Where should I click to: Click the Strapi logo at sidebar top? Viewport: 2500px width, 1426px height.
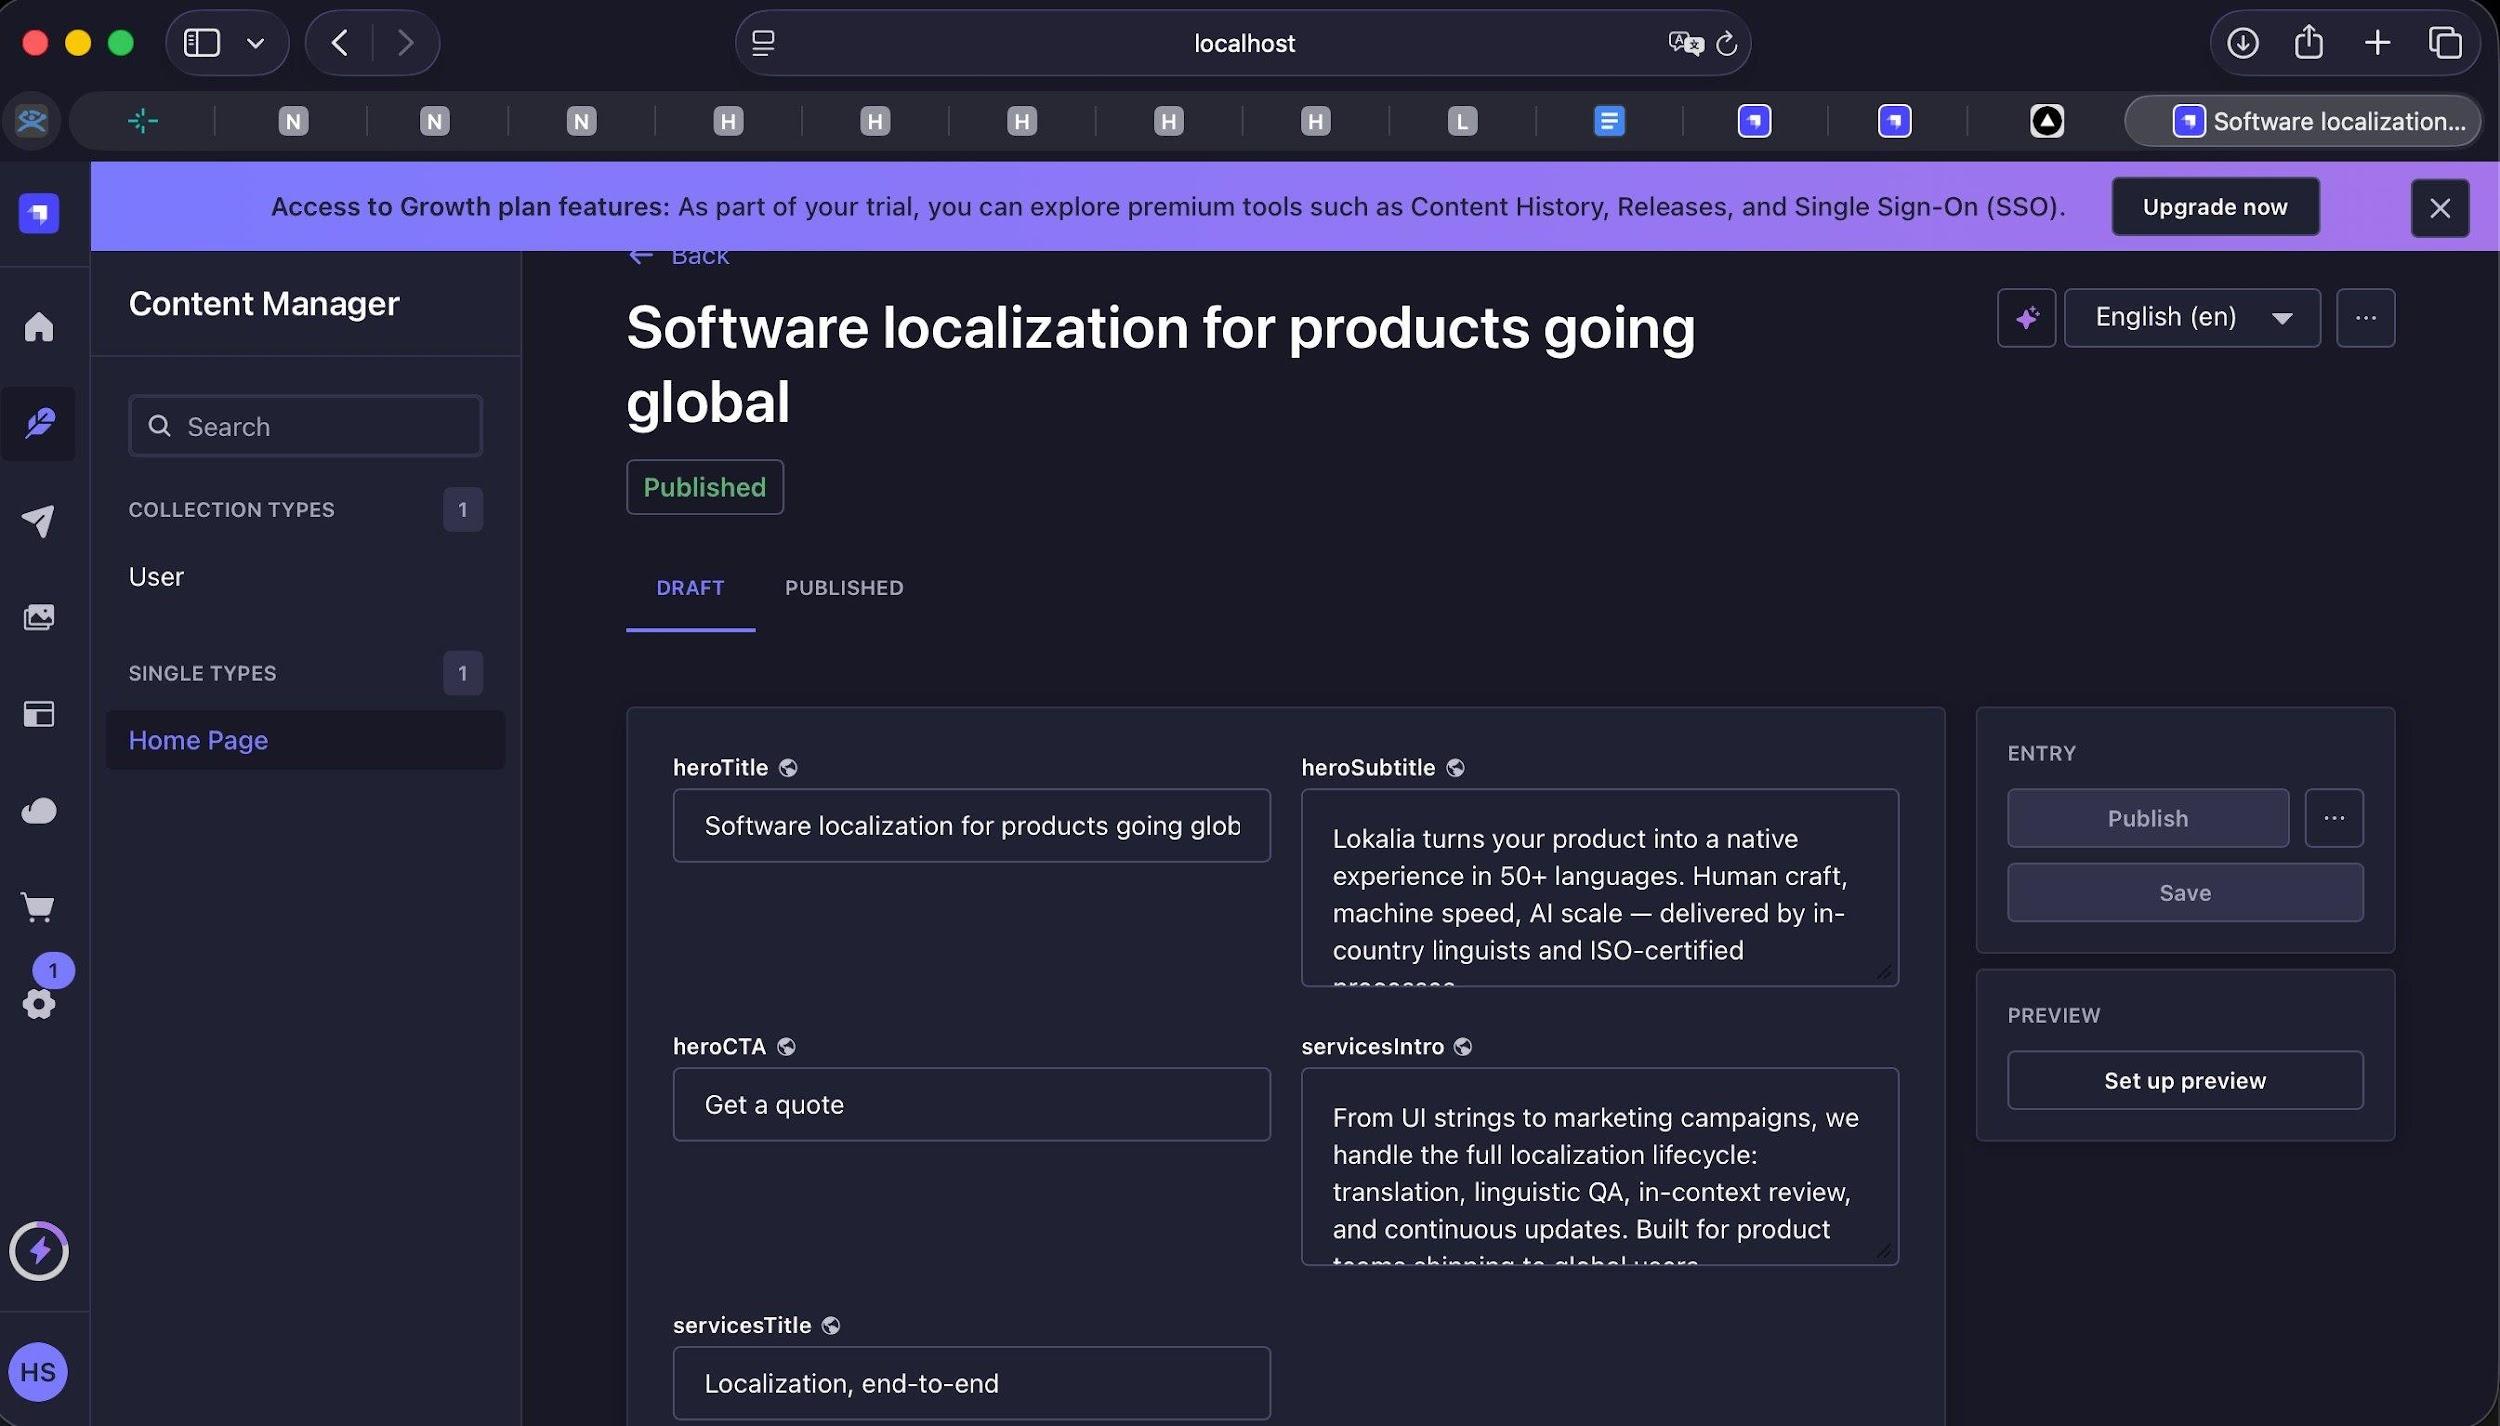pos(38,213)
